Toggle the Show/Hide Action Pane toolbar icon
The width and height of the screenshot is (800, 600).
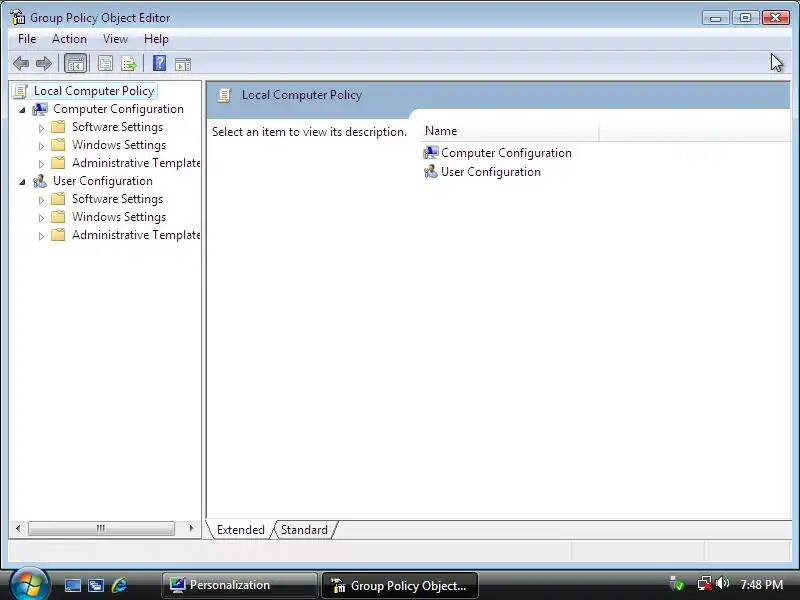pos(183,64)
